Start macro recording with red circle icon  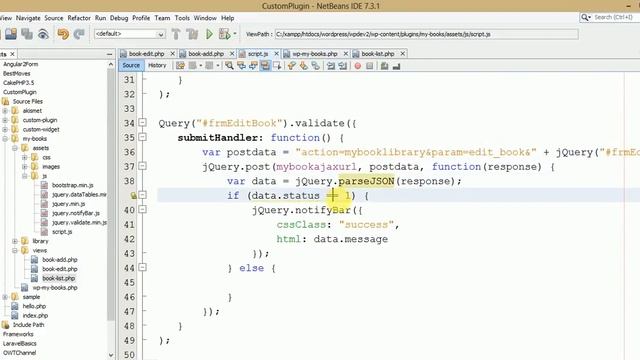358,66
